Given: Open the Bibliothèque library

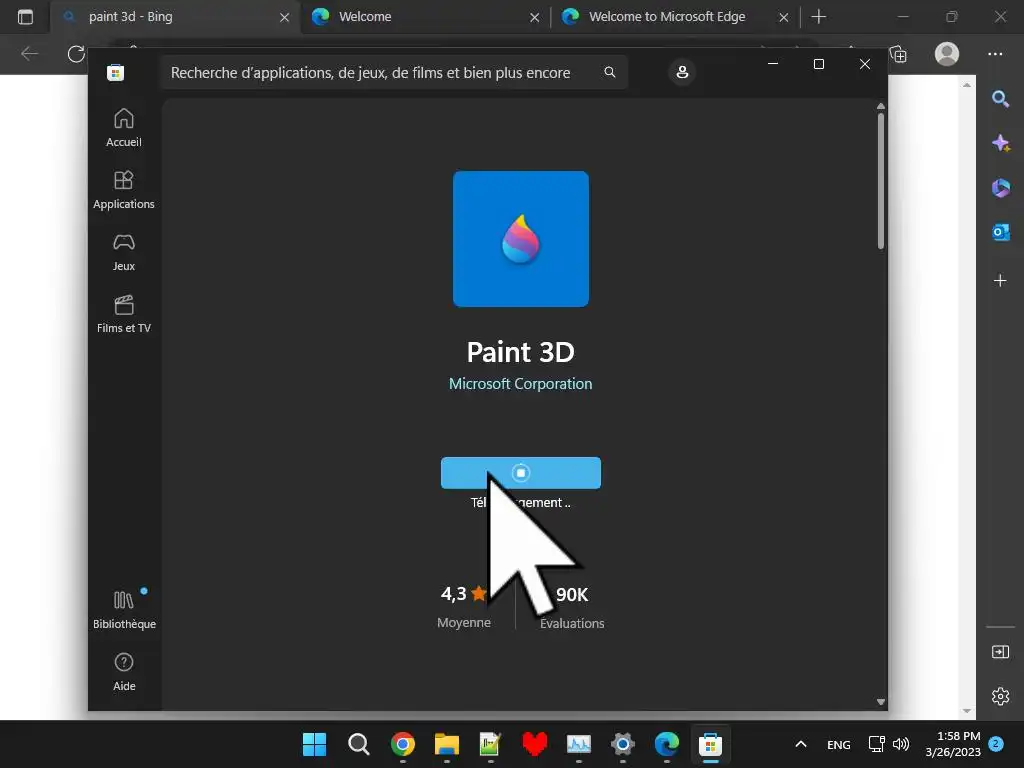Looking at the screenshot, I should point(124,609).
